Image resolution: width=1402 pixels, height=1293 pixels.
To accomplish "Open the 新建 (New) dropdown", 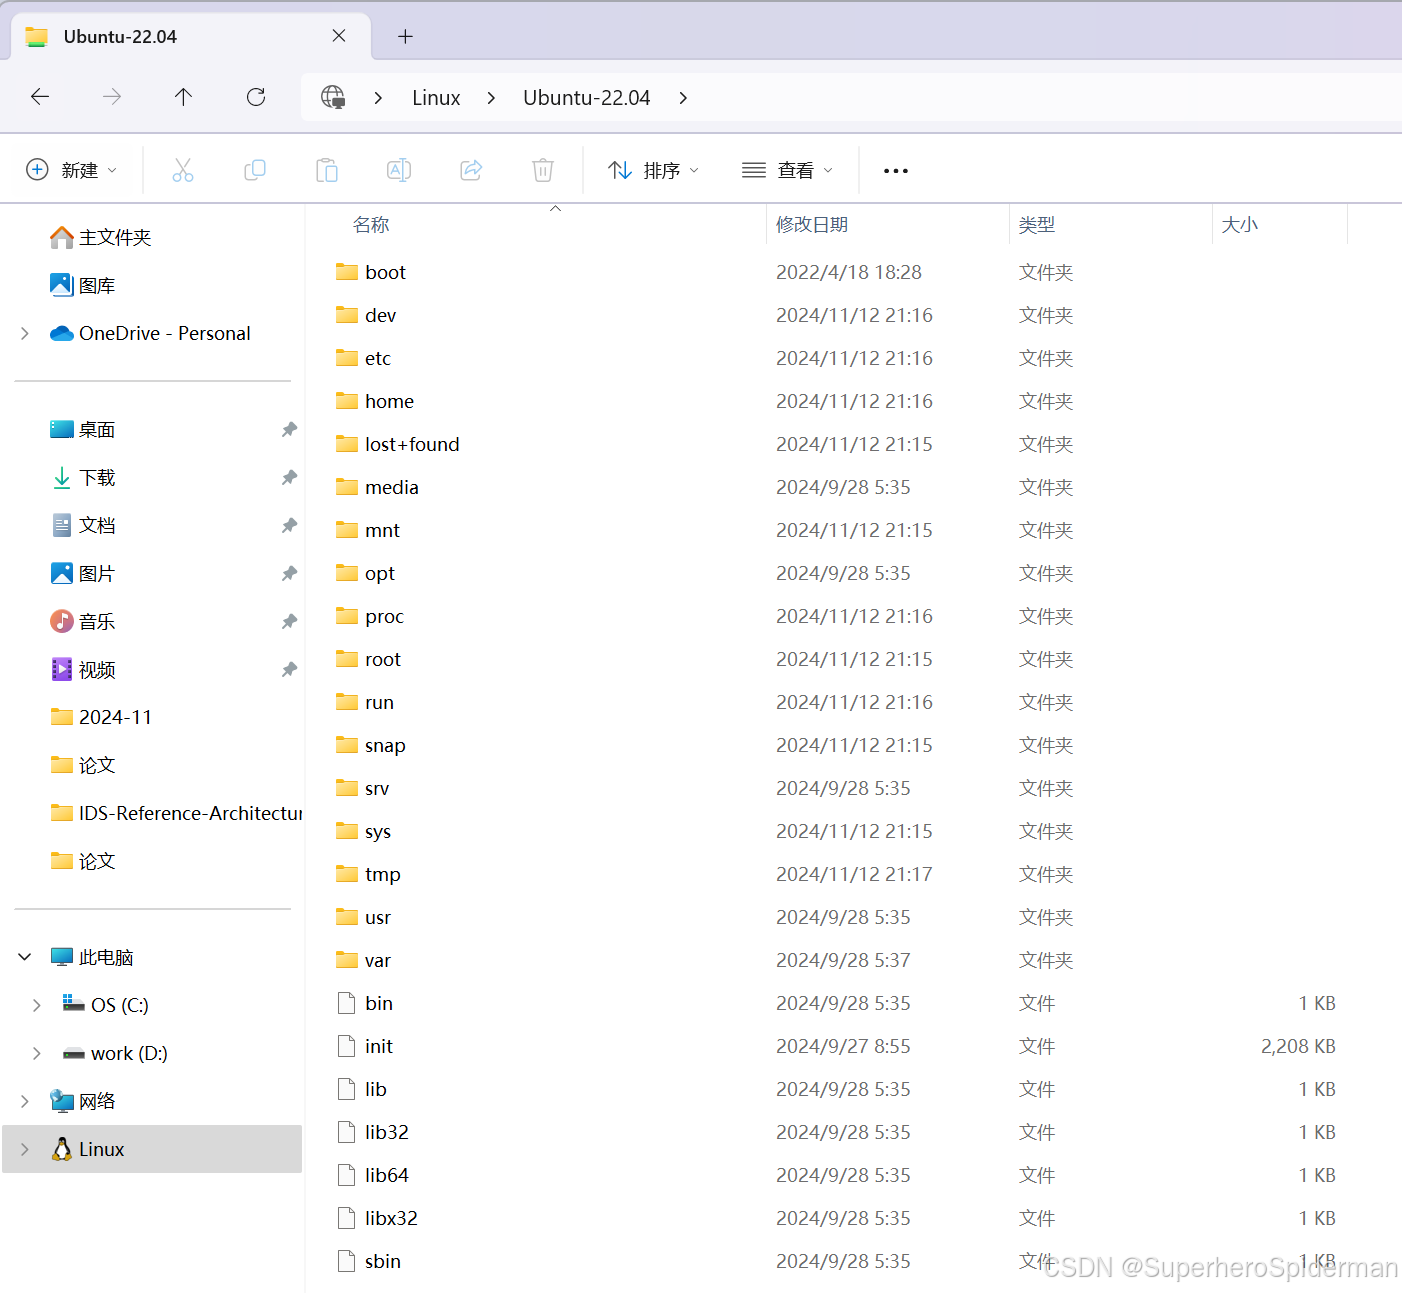I will coord(71,170).
